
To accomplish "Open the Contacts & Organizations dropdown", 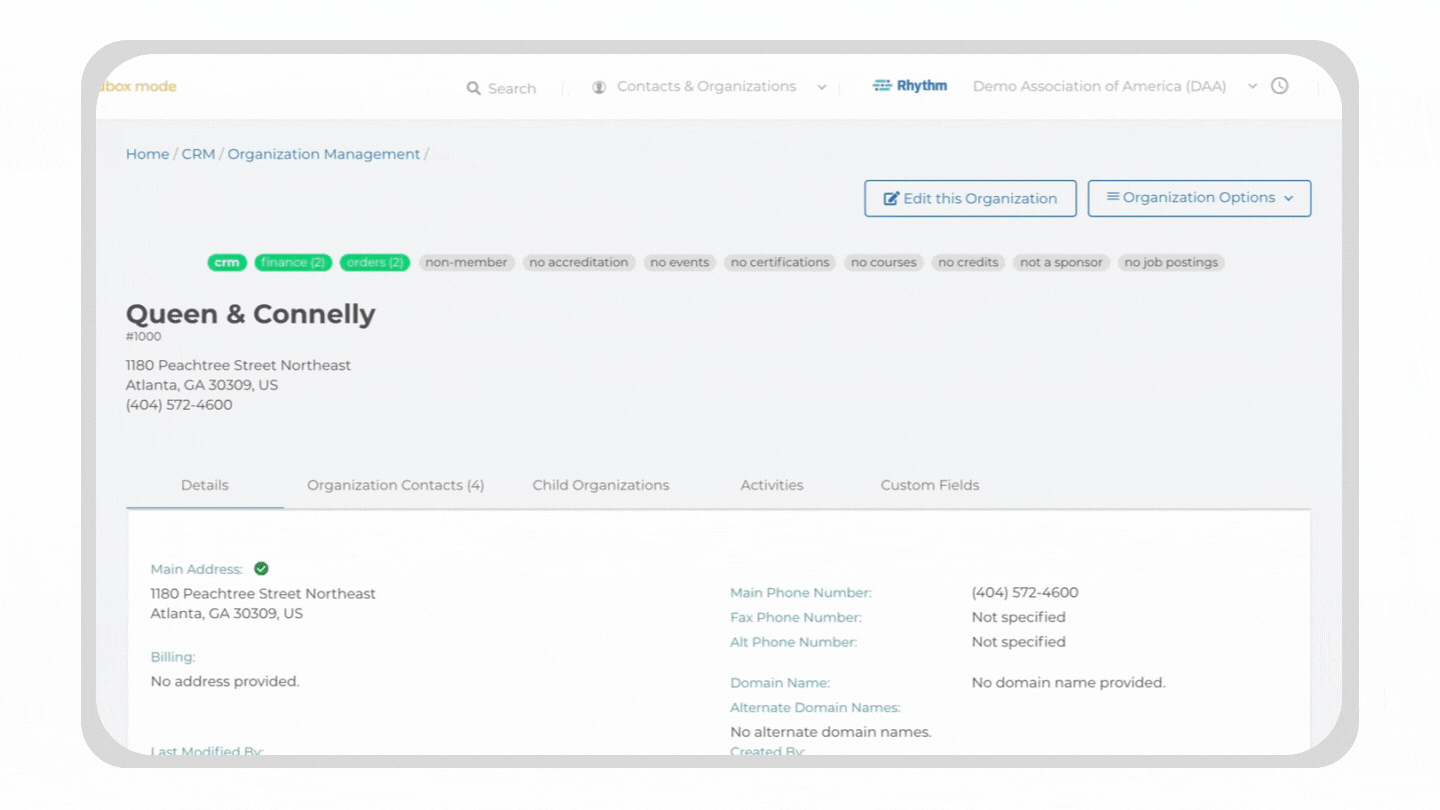I will pos(822,87).
